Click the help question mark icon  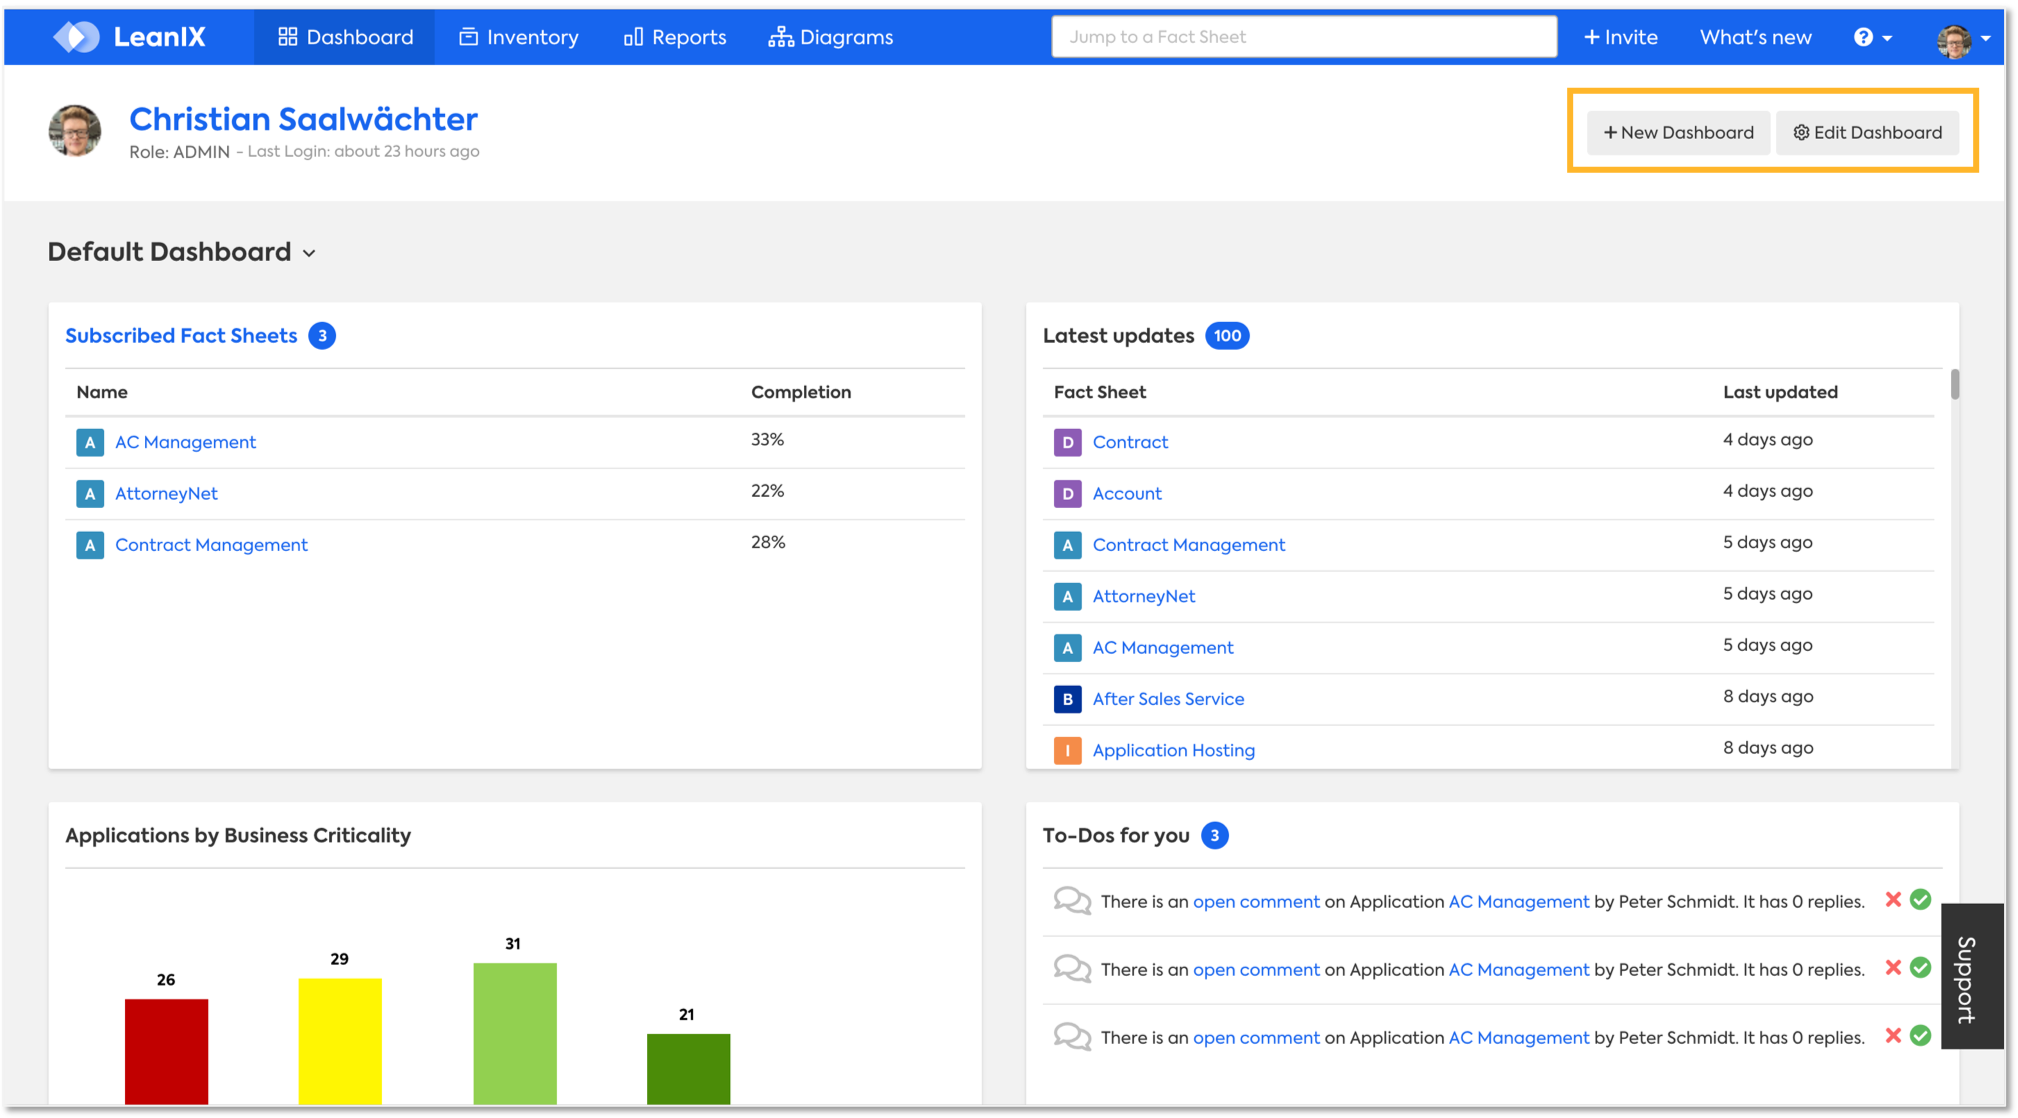coord(1863,37)
